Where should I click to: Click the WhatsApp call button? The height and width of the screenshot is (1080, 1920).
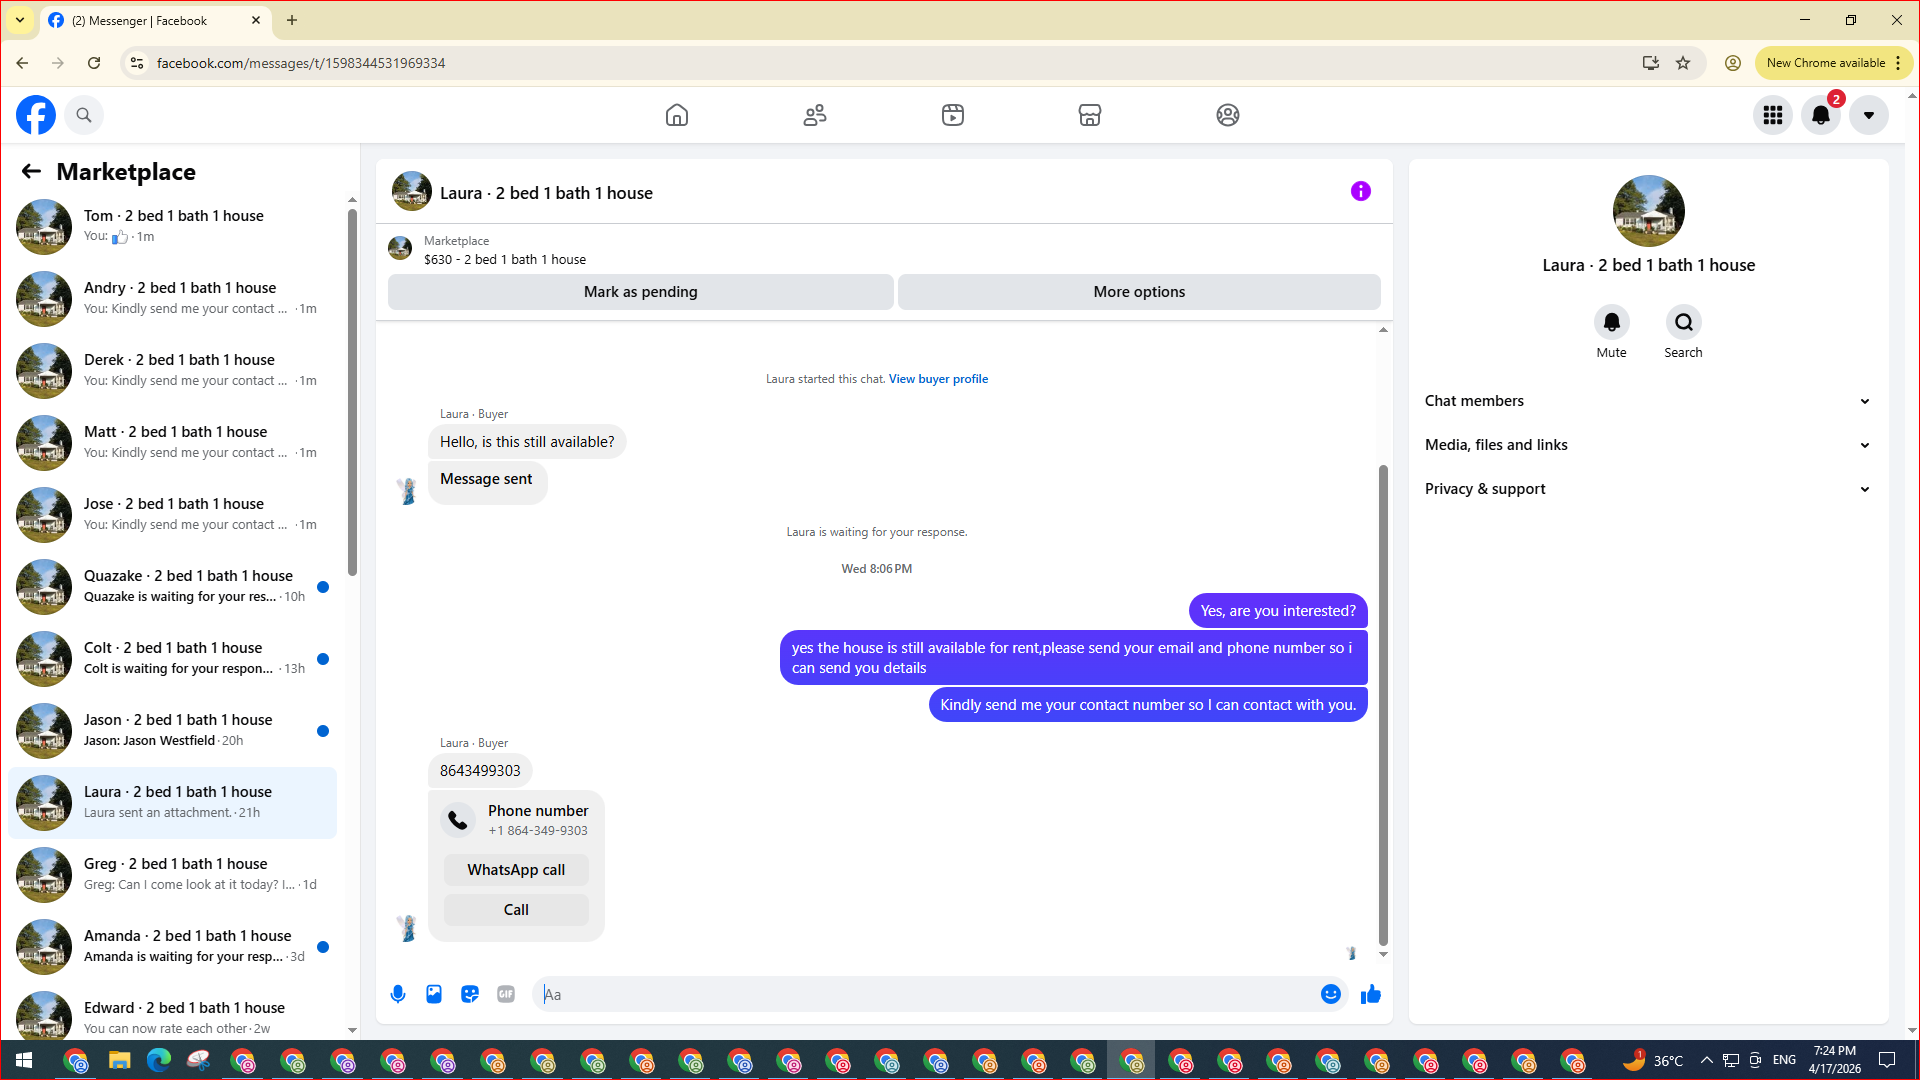click(516, 870)
